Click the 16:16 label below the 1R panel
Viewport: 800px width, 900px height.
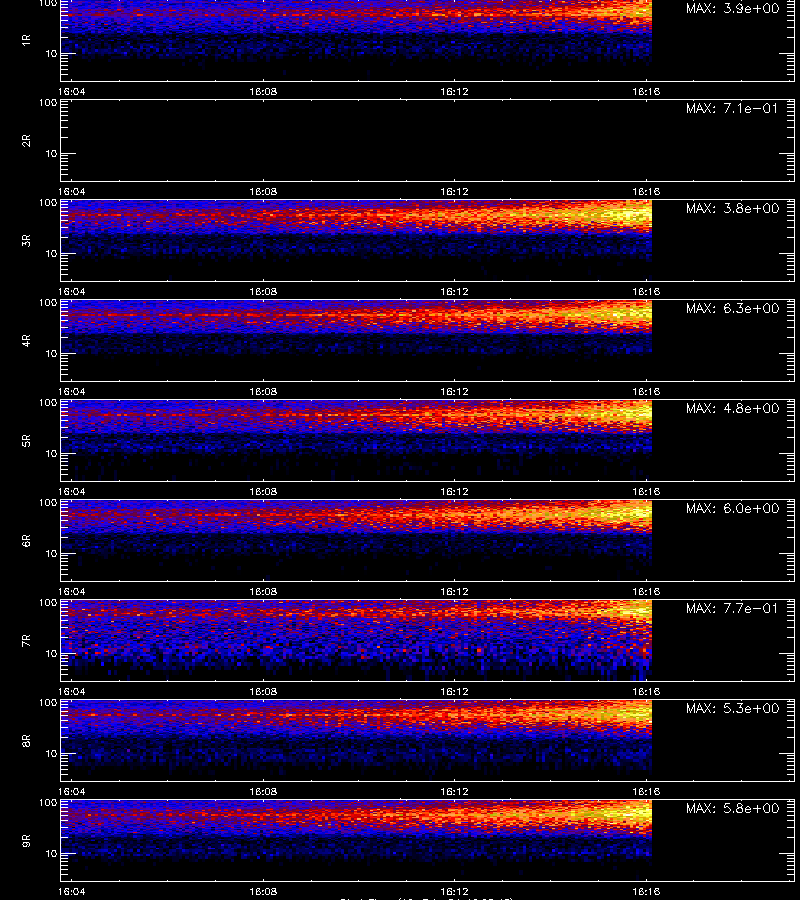point(646,91)
